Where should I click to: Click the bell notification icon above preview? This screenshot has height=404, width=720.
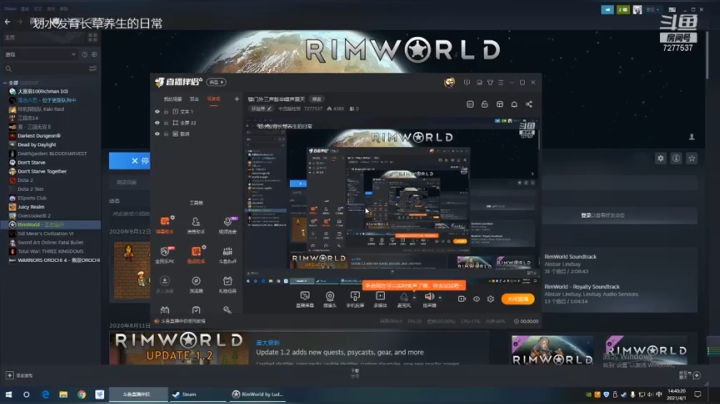click(514, 104)
